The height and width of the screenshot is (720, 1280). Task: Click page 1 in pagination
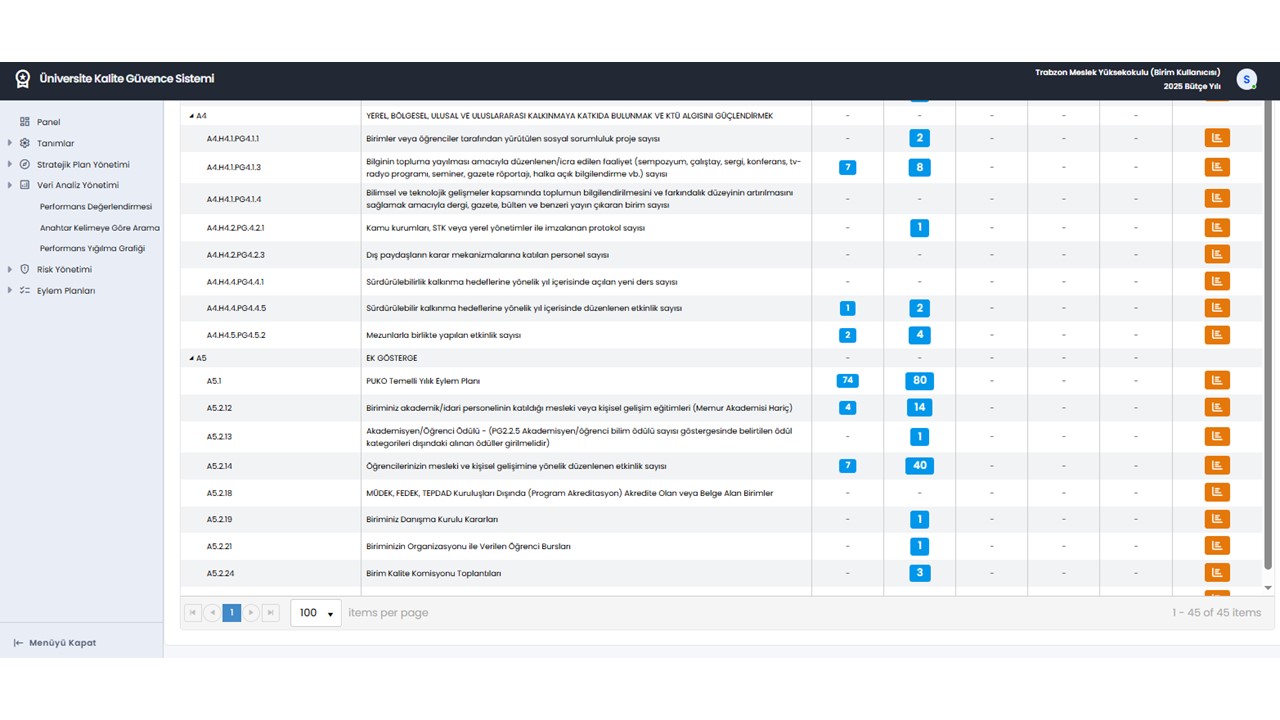232,613
